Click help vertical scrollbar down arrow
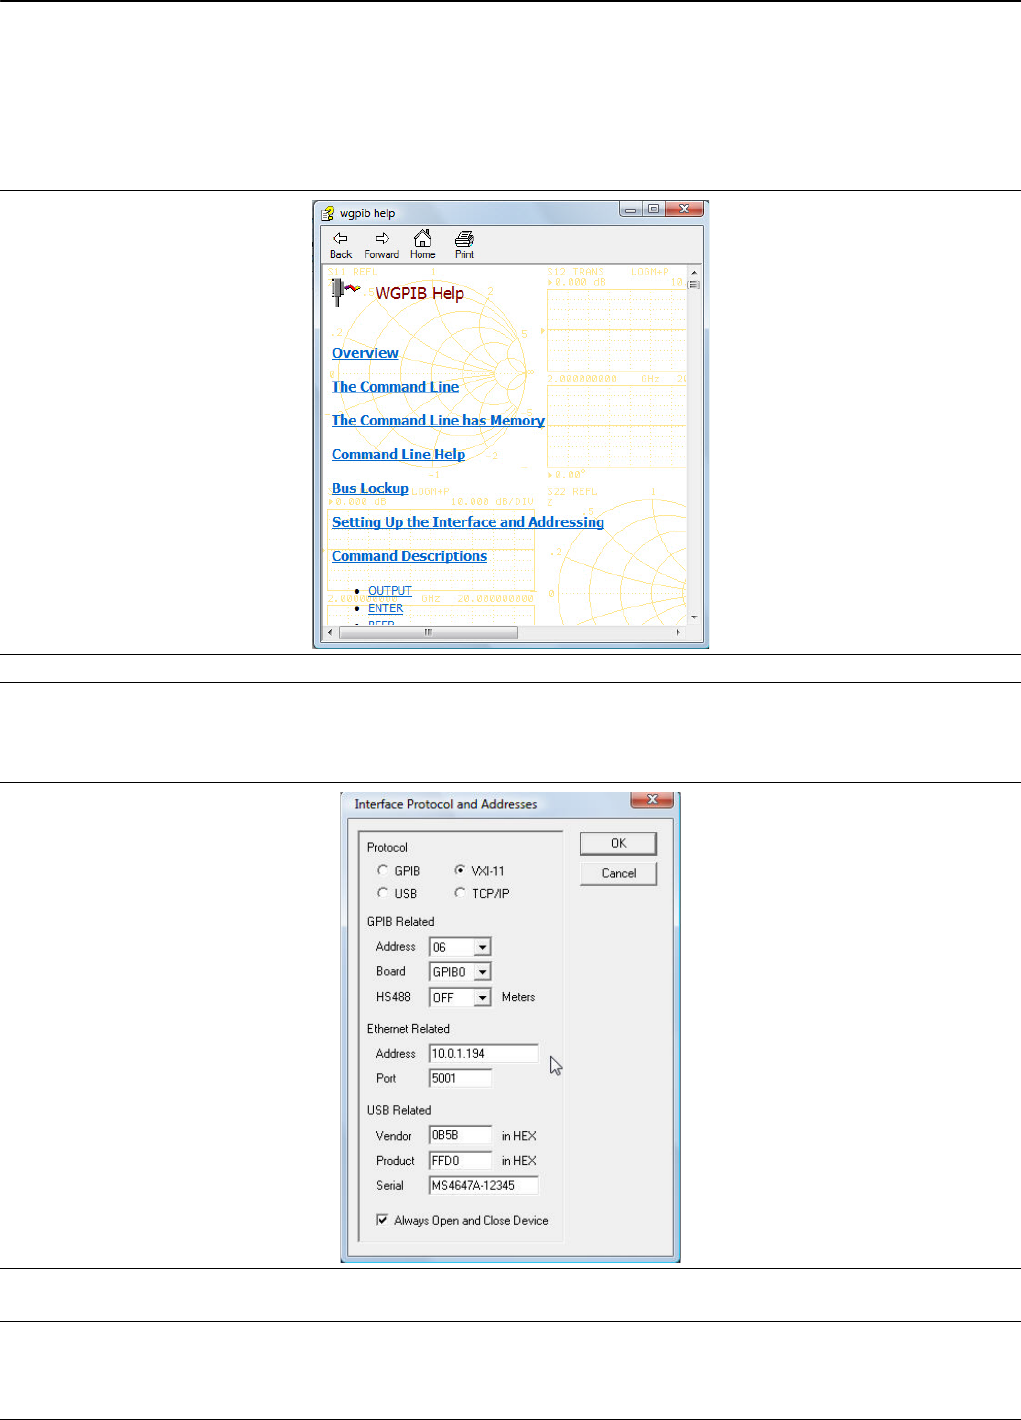 pyautogui.click(x=694, y=619)
